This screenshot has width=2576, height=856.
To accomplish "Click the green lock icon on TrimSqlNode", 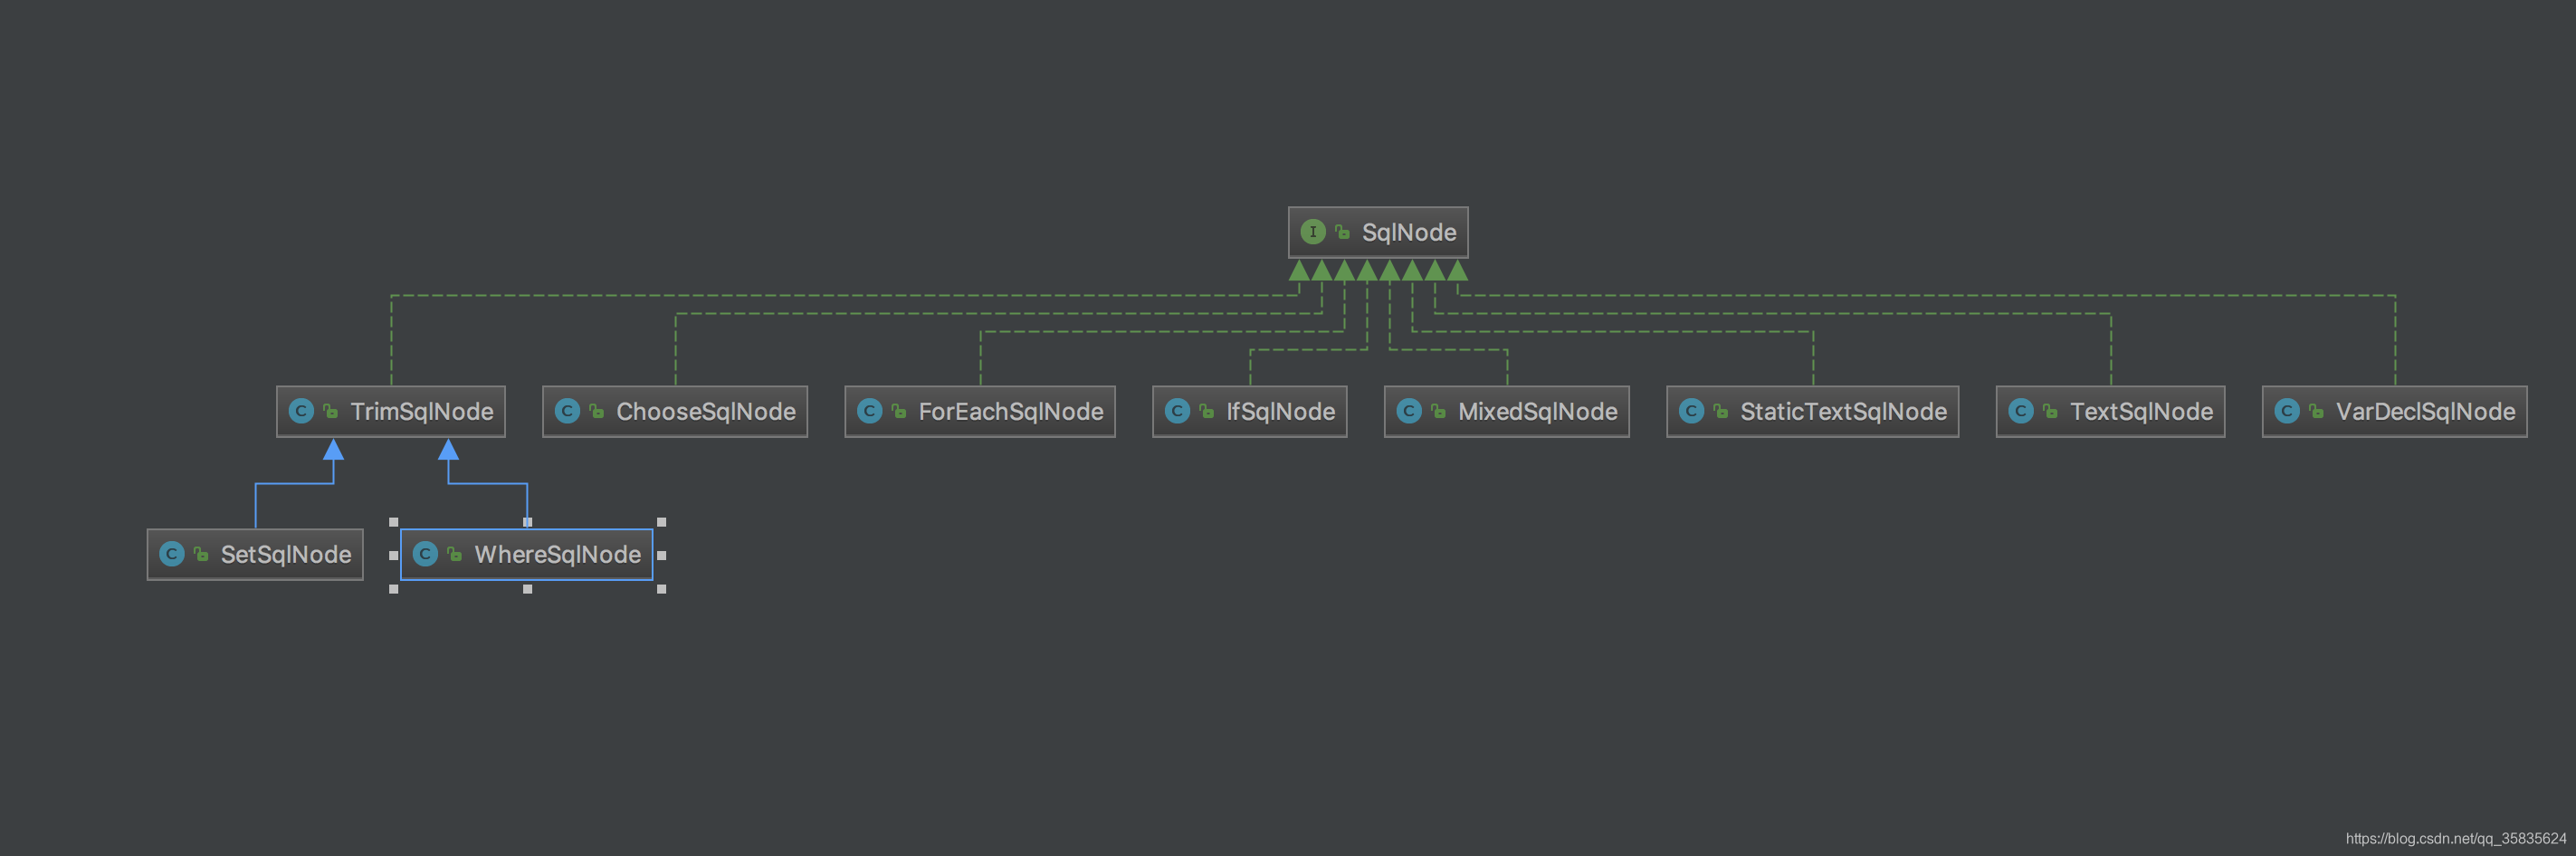I will (x=331, y=411).
